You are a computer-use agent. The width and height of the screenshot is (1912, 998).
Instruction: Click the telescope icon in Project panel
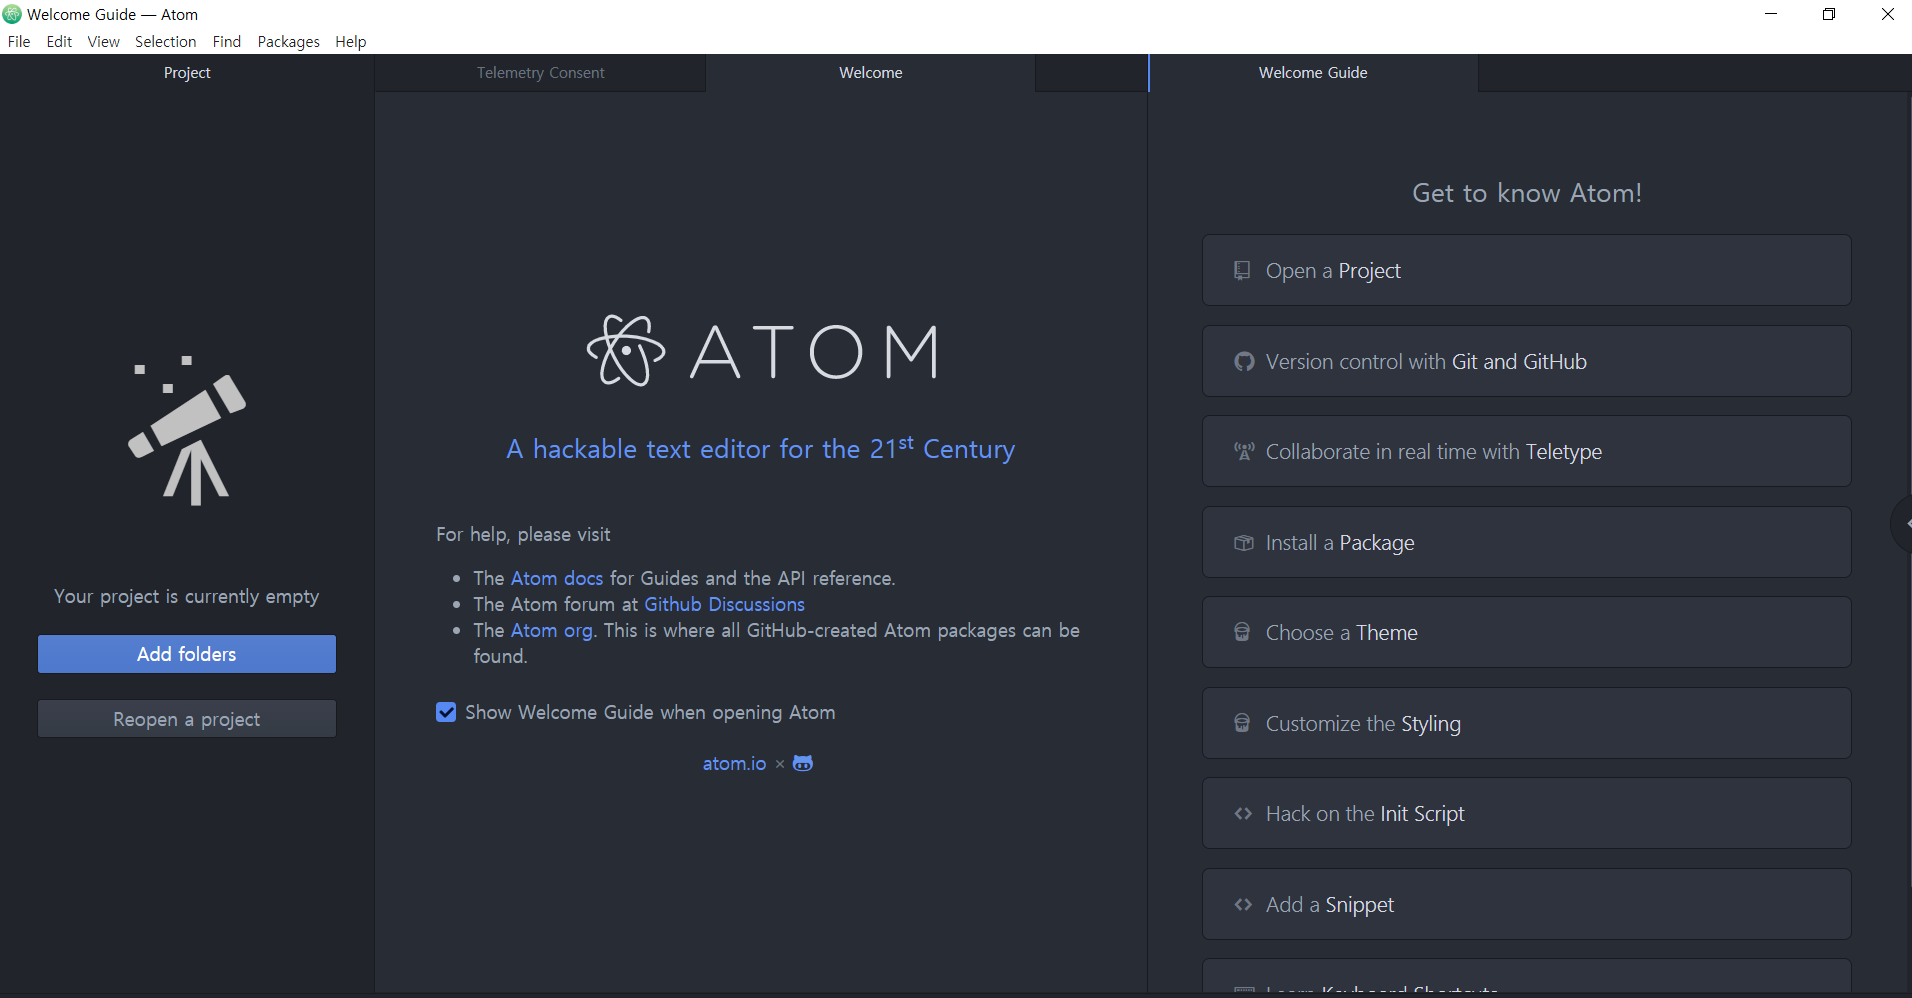tap(187, 430)
